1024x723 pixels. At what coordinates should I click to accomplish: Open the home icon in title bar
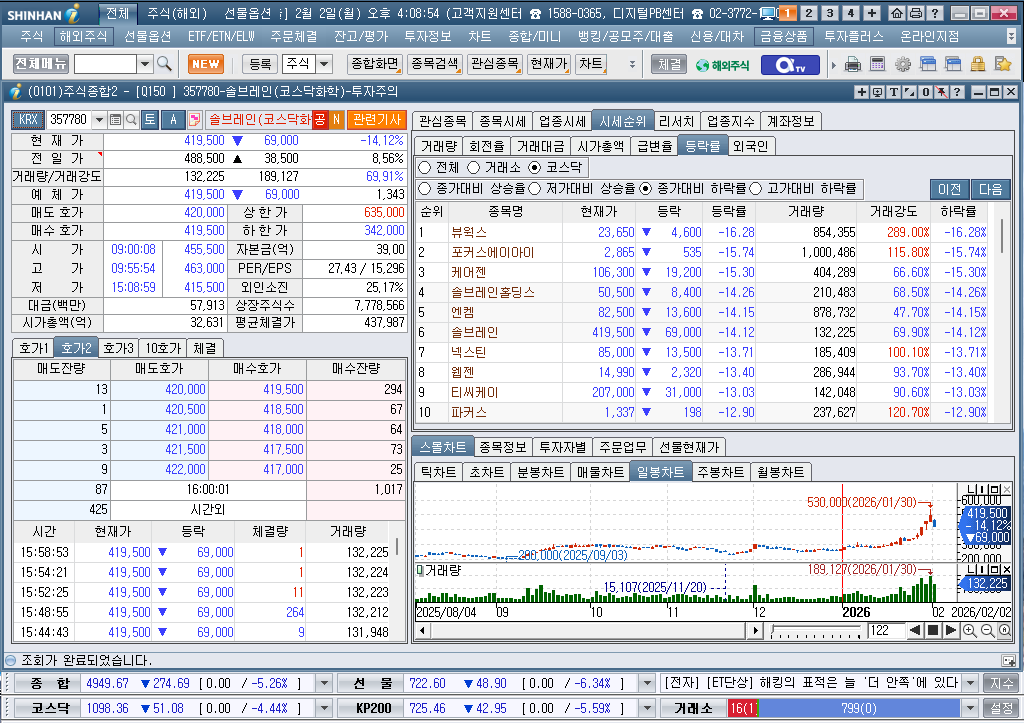[x=897, y=13]
